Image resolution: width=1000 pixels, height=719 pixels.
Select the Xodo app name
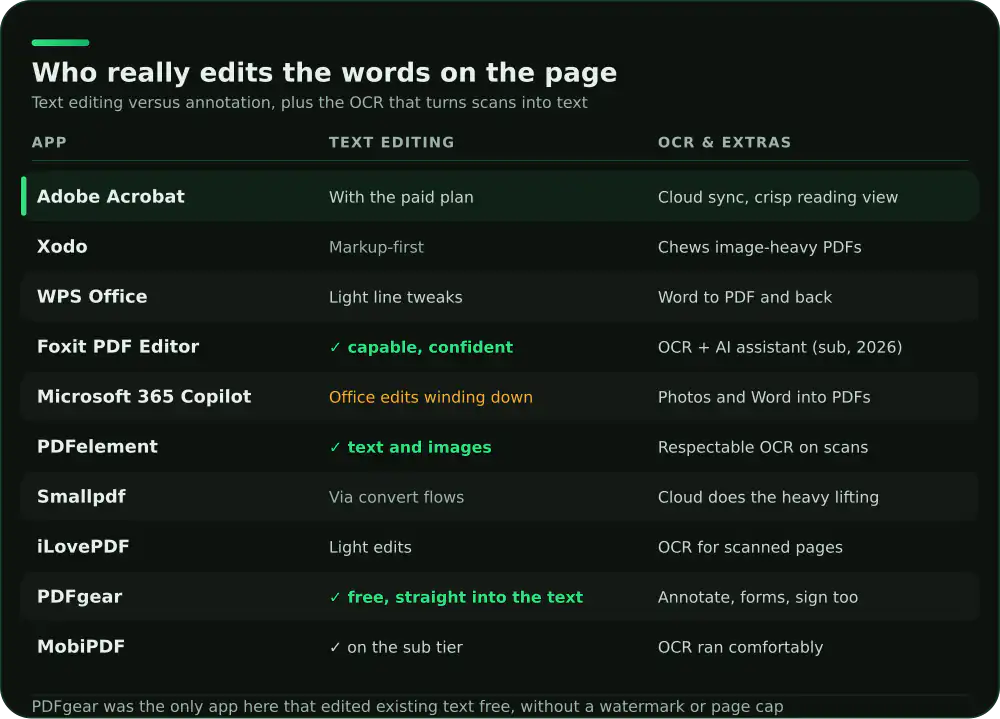click(62, 246)
